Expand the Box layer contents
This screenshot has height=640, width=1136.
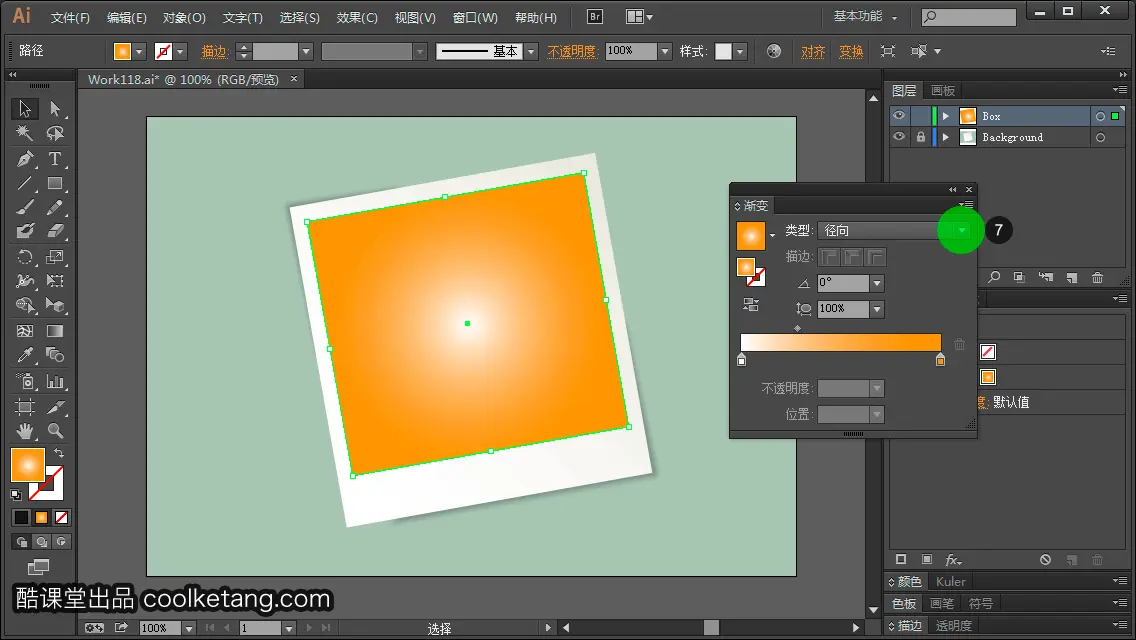[945, 116]
